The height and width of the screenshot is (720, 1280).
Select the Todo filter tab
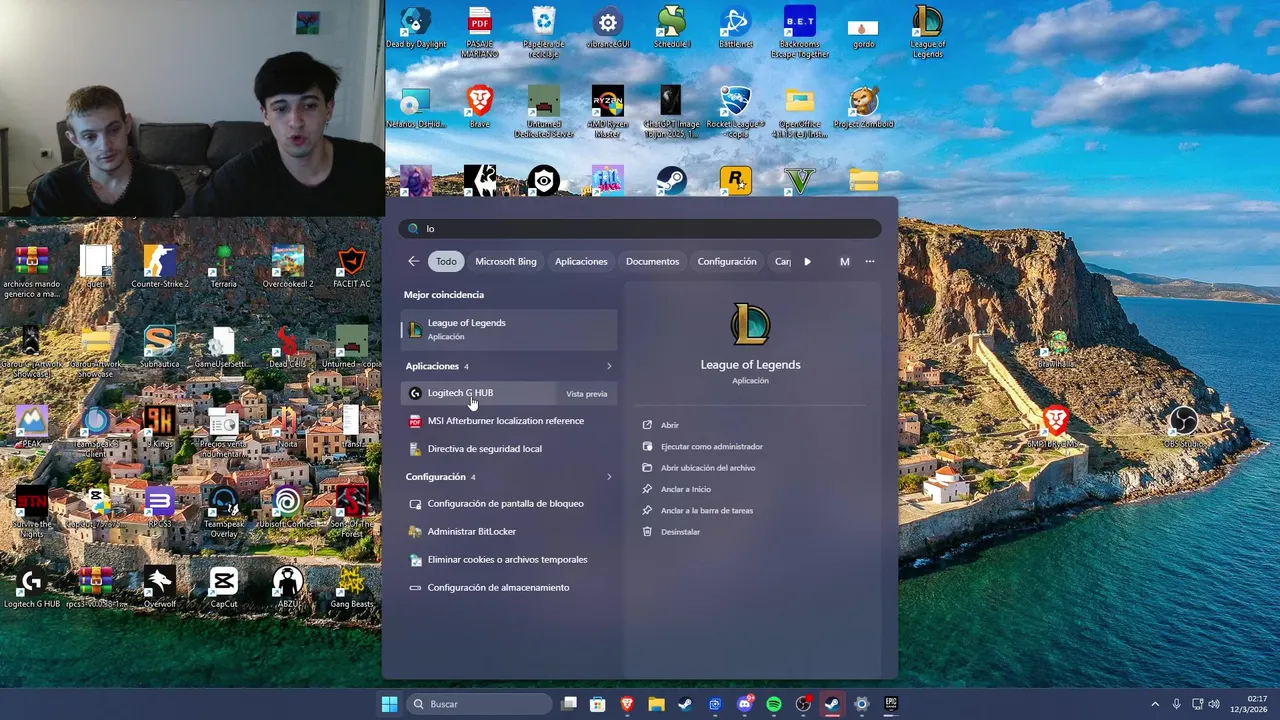446,262
